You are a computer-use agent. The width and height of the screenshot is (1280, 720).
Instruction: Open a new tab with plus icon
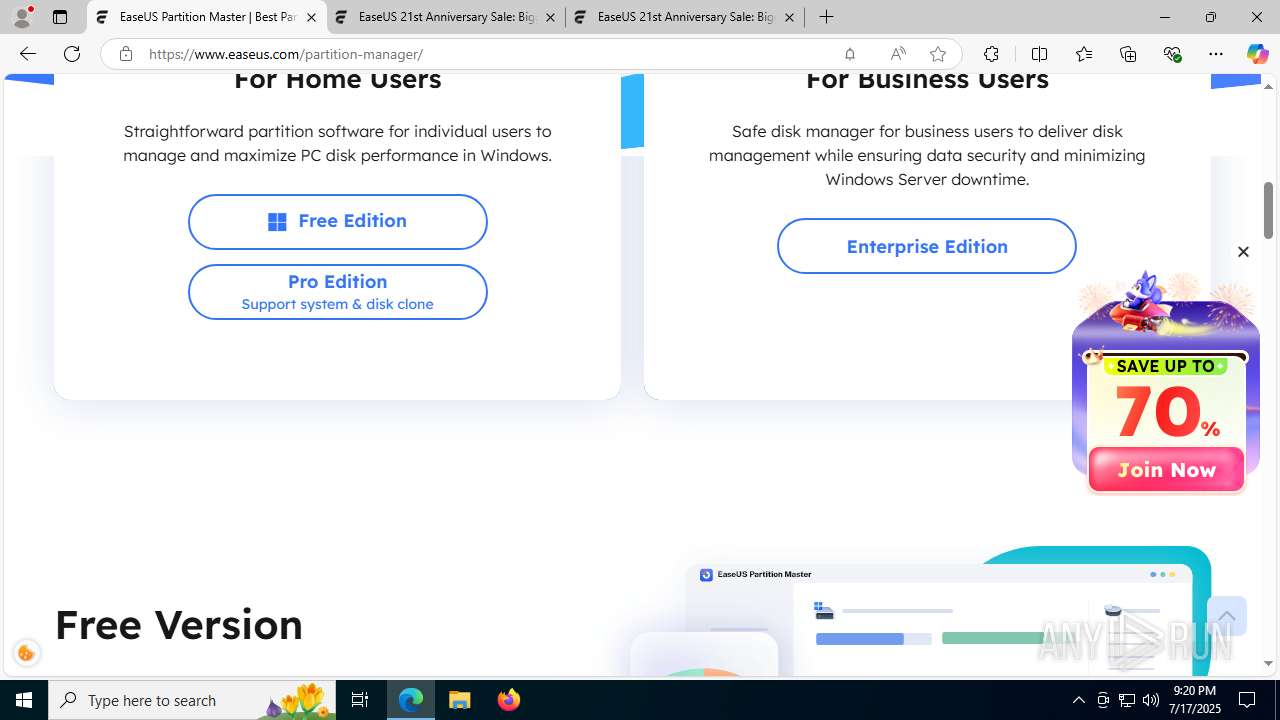(x=826, y=17)
